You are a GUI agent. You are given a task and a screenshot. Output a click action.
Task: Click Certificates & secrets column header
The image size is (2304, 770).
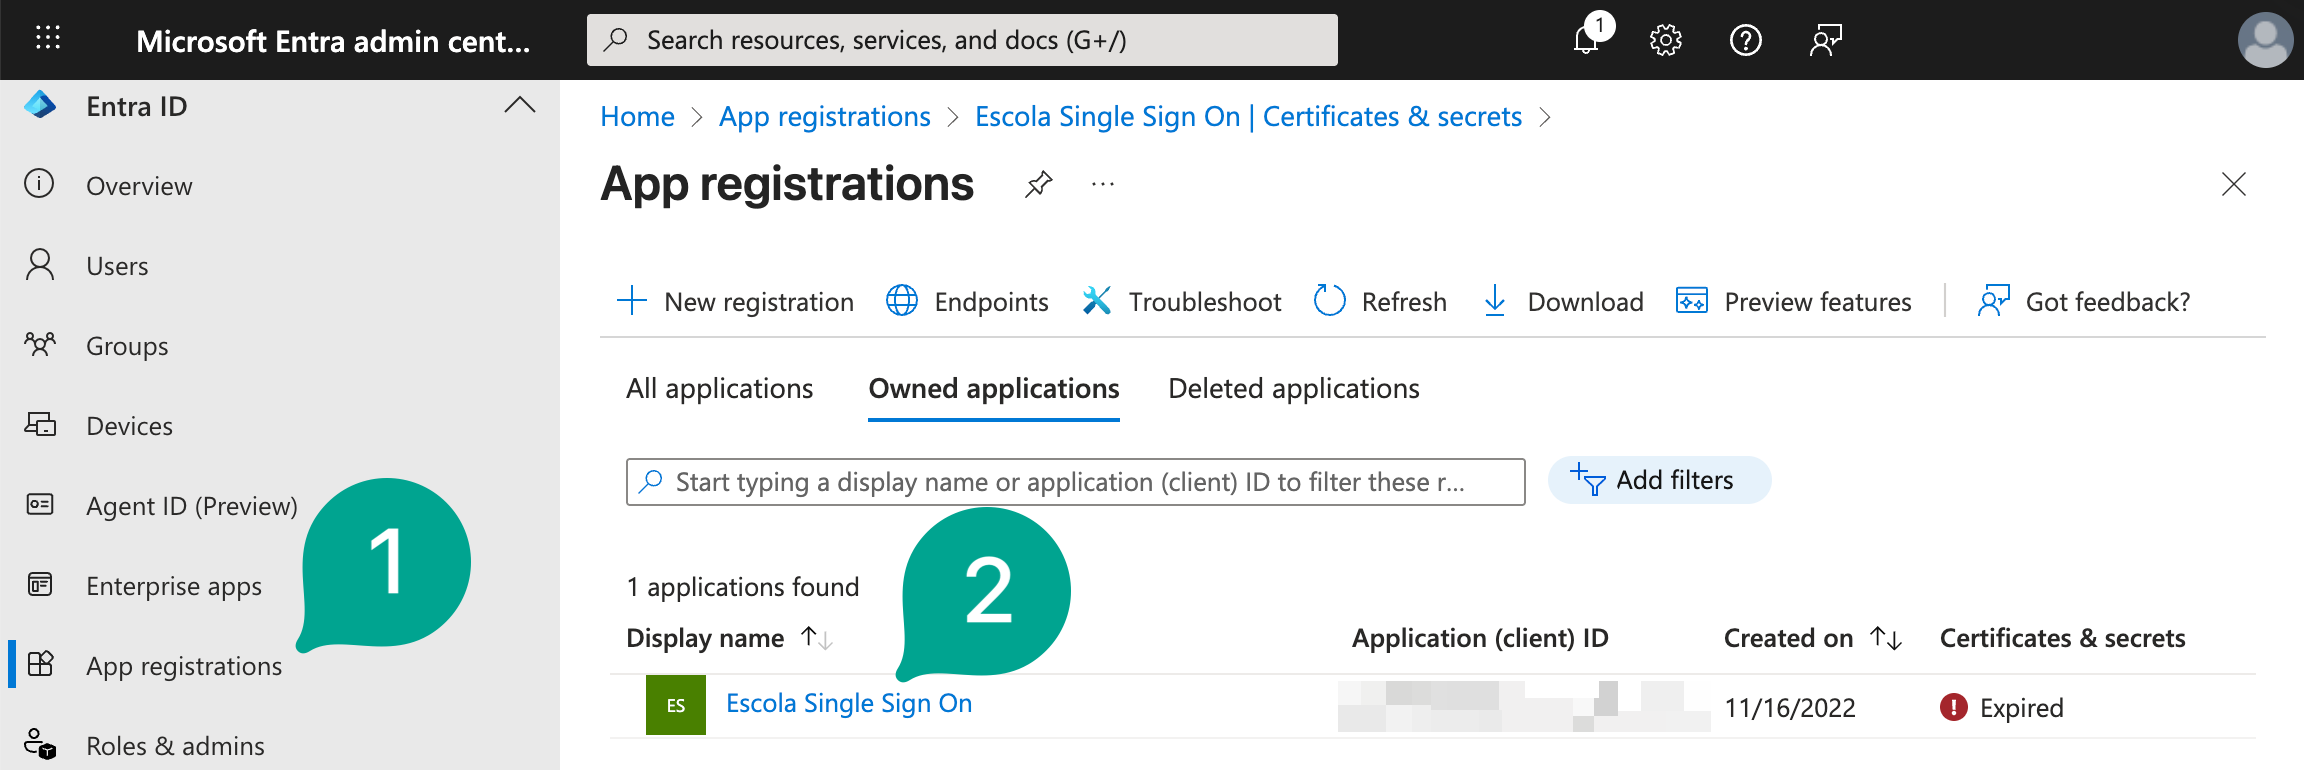tap(2063, 638)
